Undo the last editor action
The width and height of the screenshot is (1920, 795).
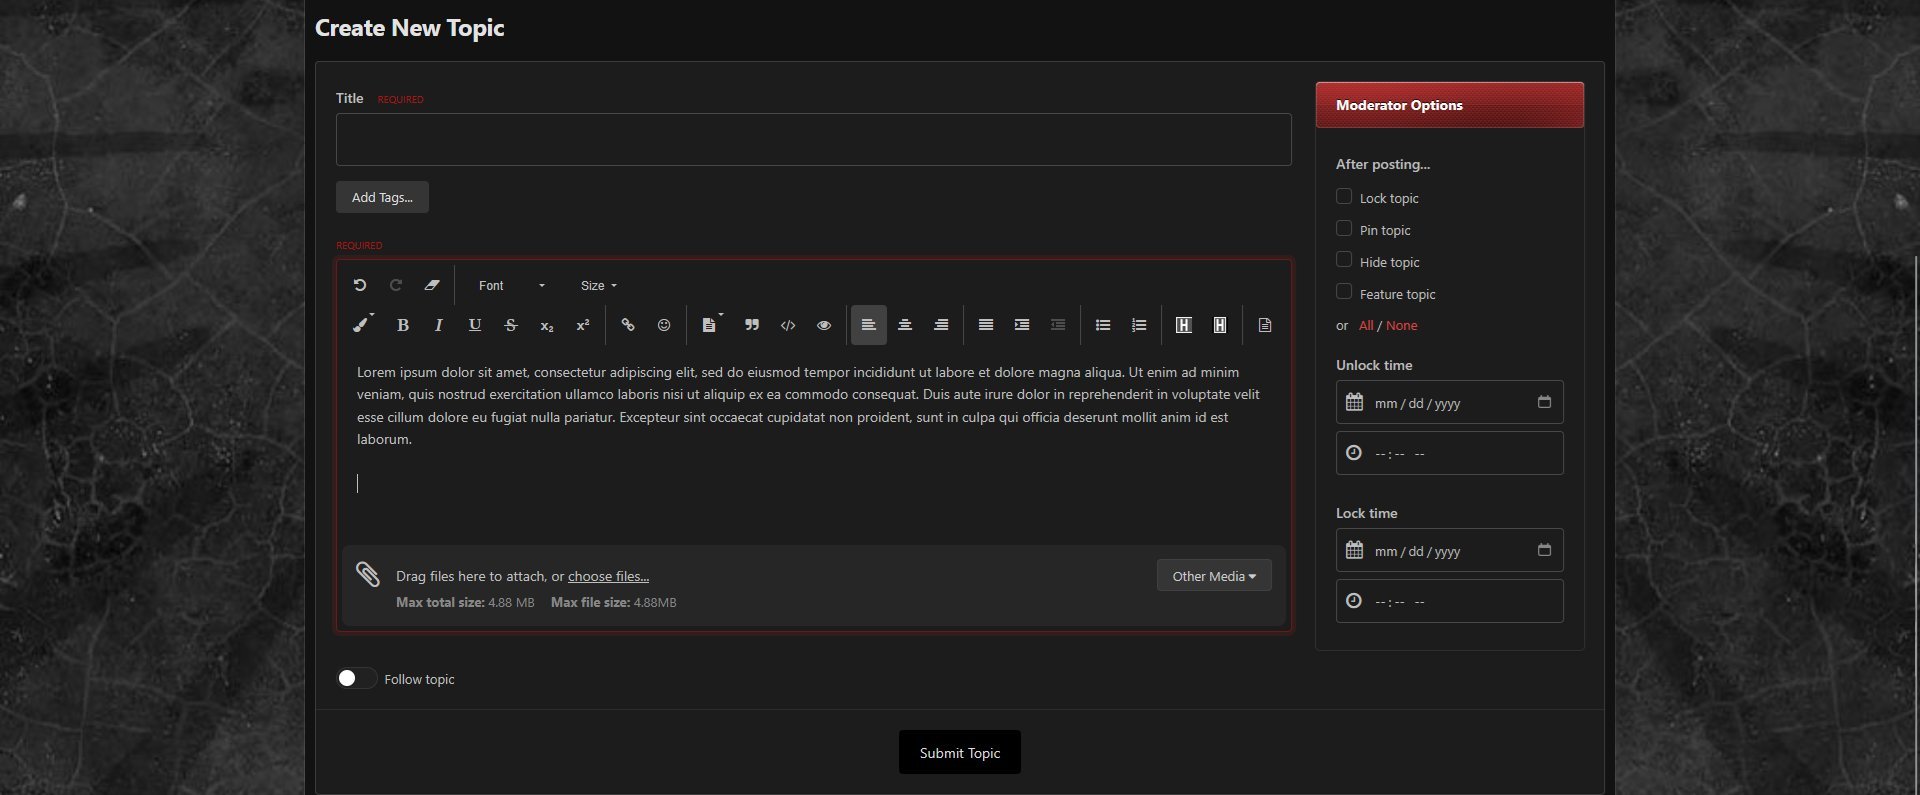click(360, 285)
